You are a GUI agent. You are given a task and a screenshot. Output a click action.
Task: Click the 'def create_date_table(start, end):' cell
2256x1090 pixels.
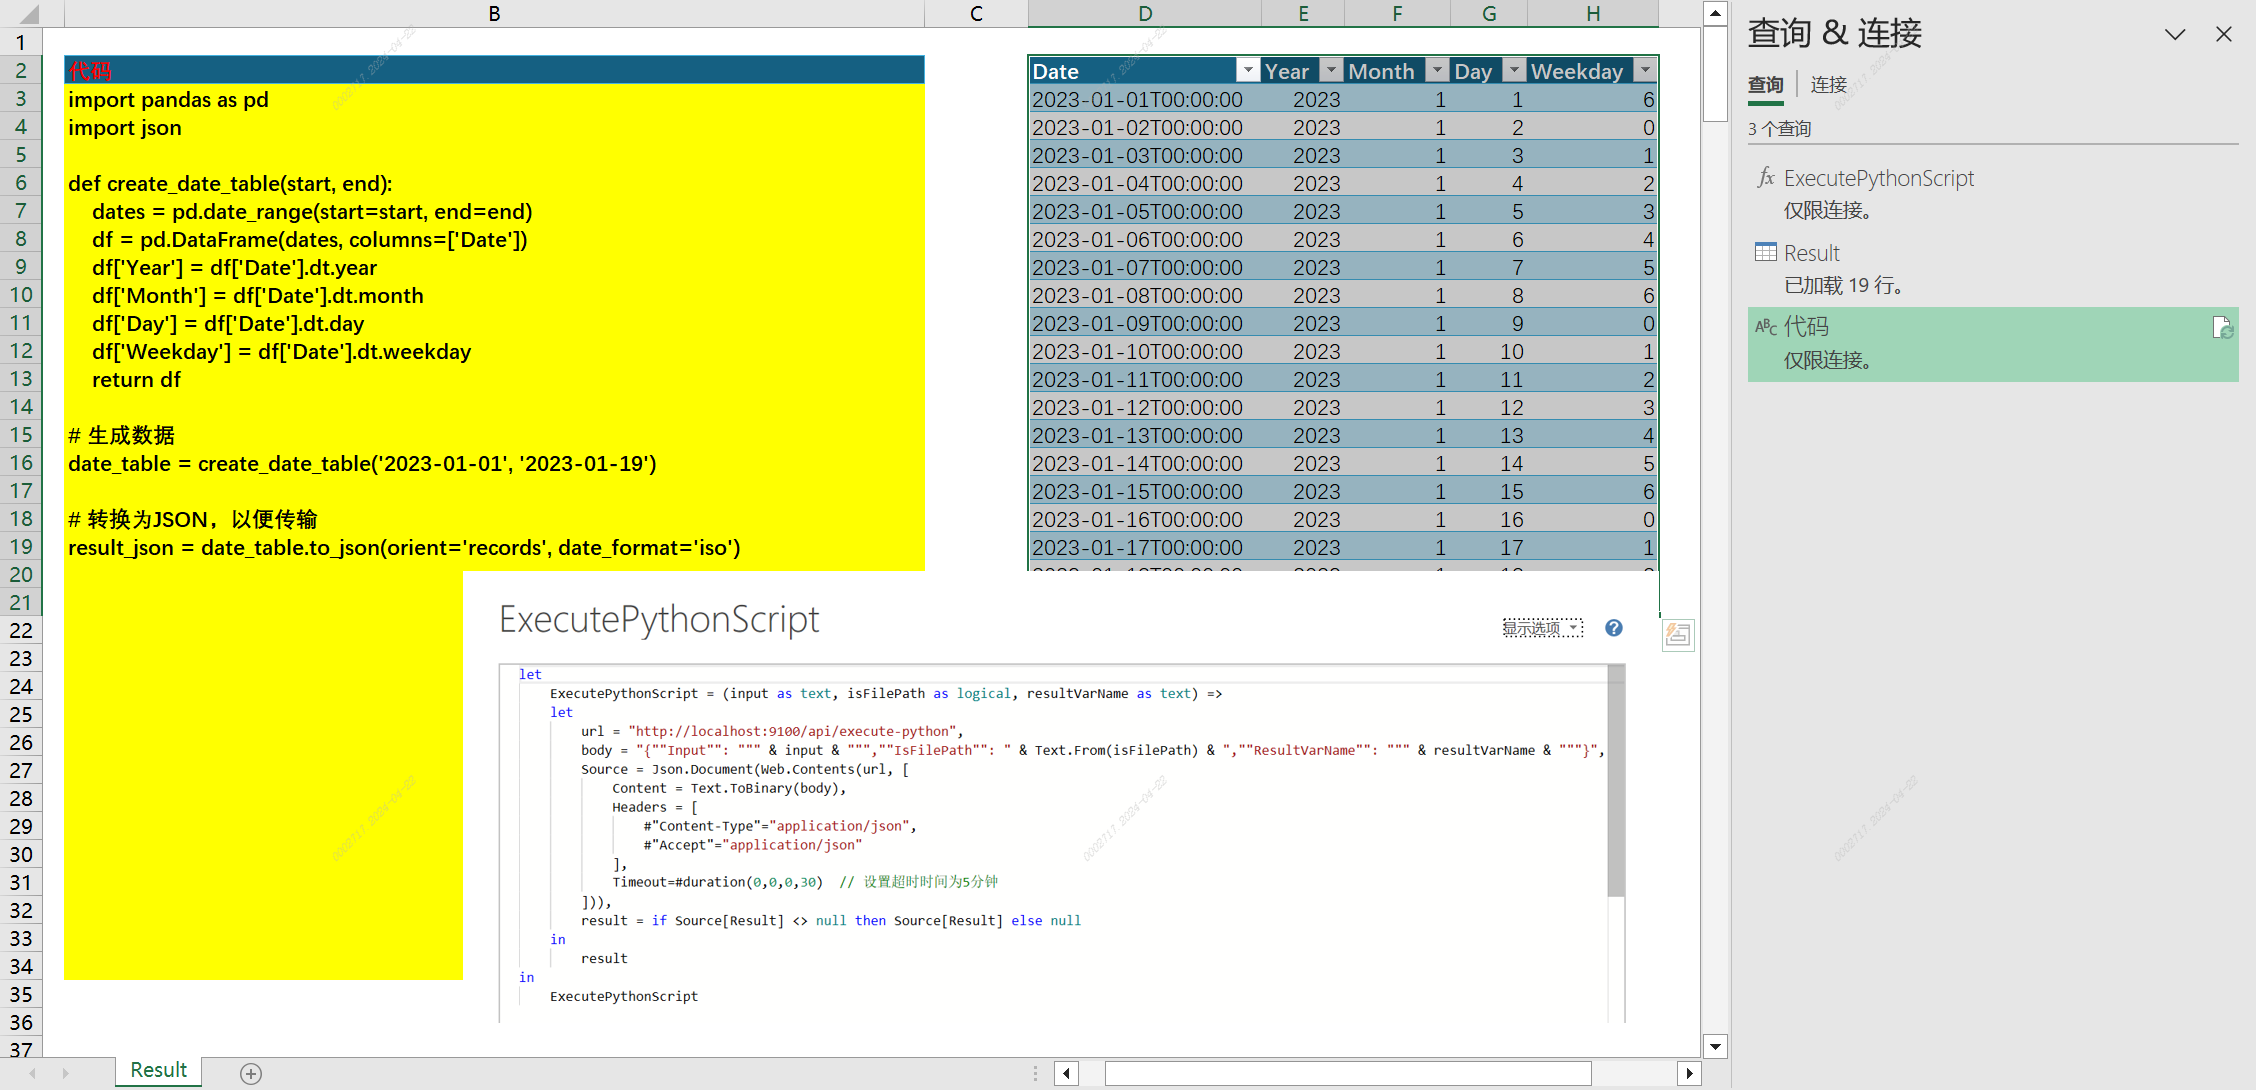(494, 183)
